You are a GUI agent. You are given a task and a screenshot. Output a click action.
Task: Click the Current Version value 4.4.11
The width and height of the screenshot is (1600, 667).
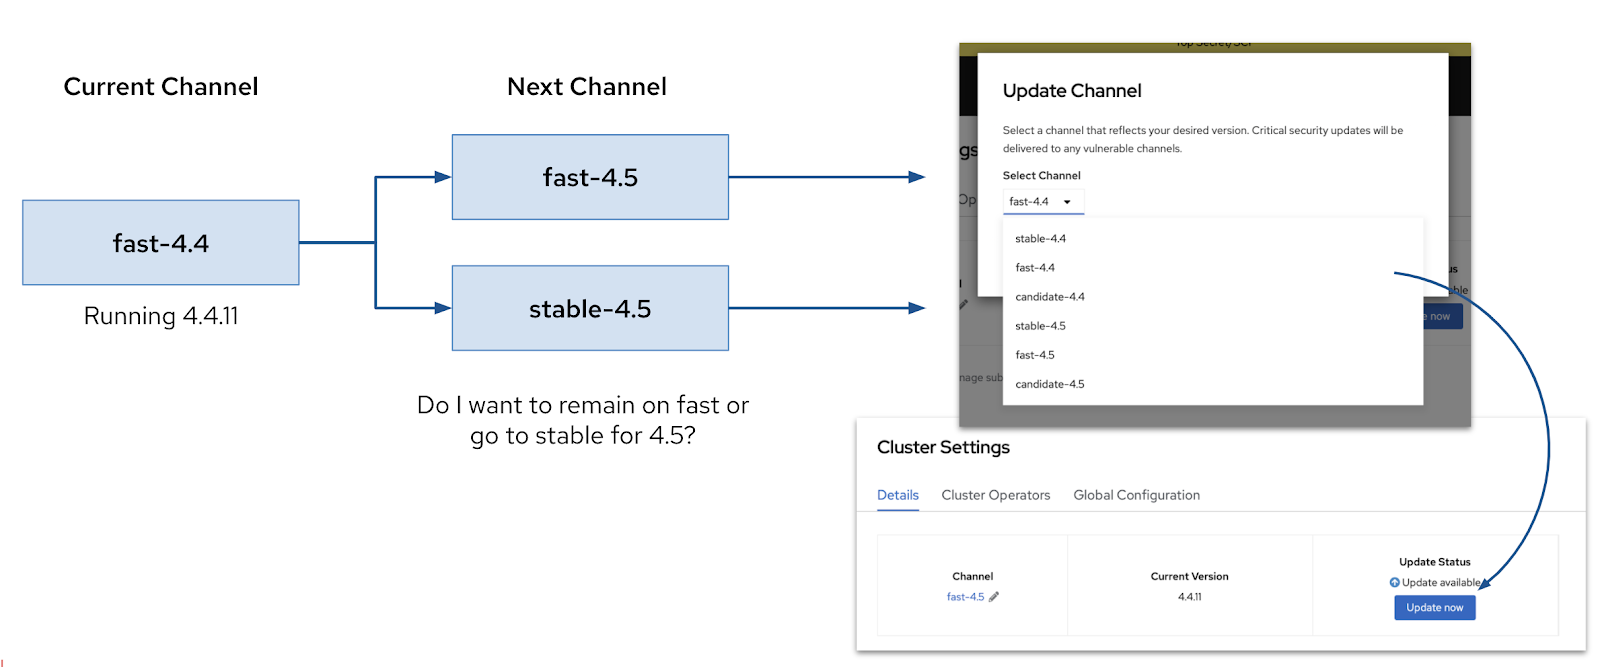click(1189, 597)
